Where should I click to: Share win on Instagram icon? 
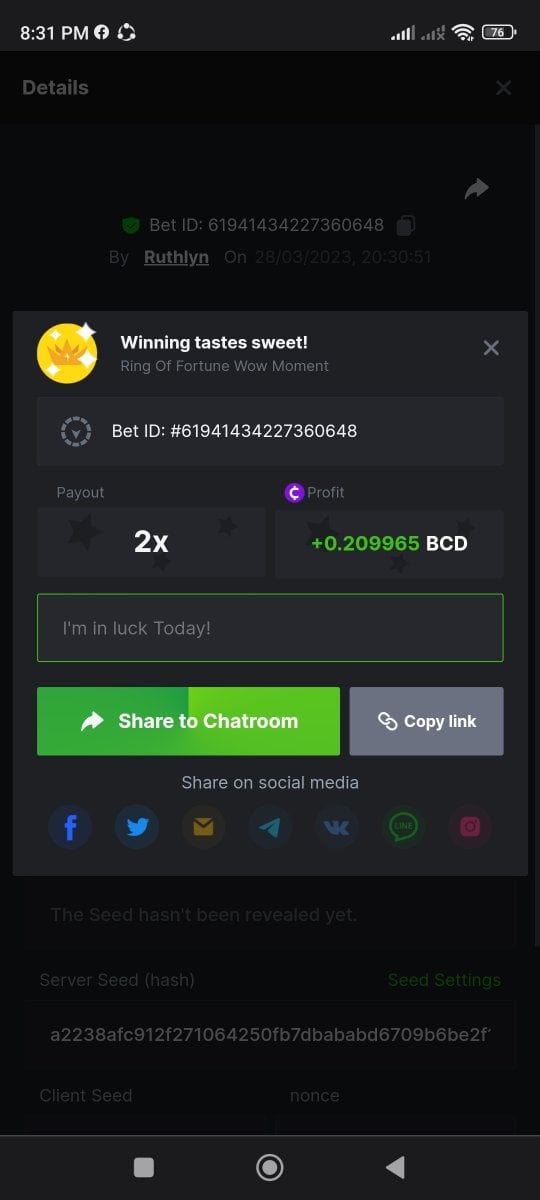pos(470,827)
